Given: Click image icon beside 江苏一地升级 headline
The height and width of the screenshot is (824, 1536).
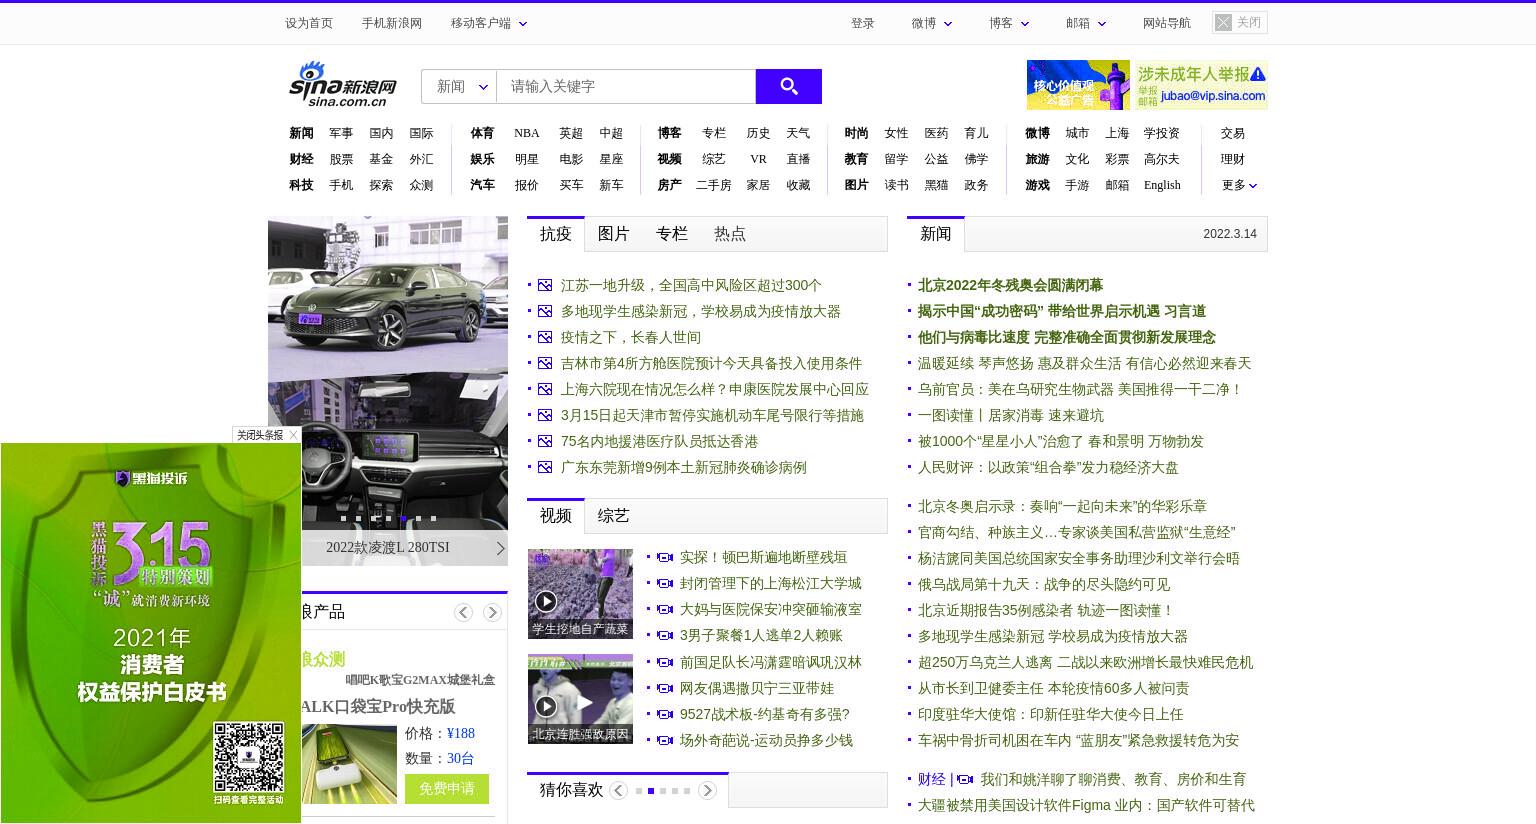Looking at the screenshot, I should (545, 285).
